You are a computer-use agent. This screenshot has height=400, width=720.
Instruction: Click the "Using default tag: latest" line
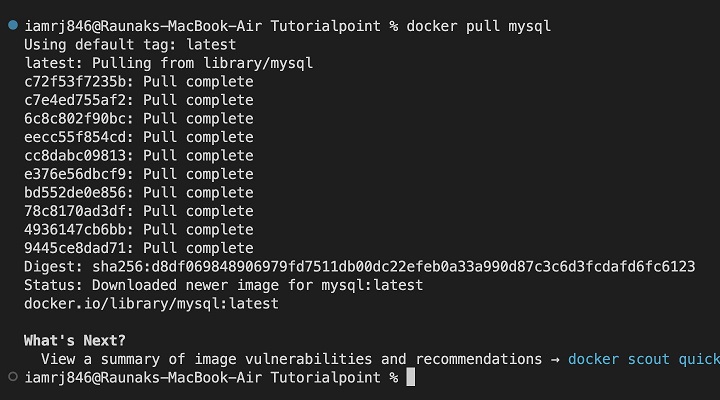[x=130, y=45]
